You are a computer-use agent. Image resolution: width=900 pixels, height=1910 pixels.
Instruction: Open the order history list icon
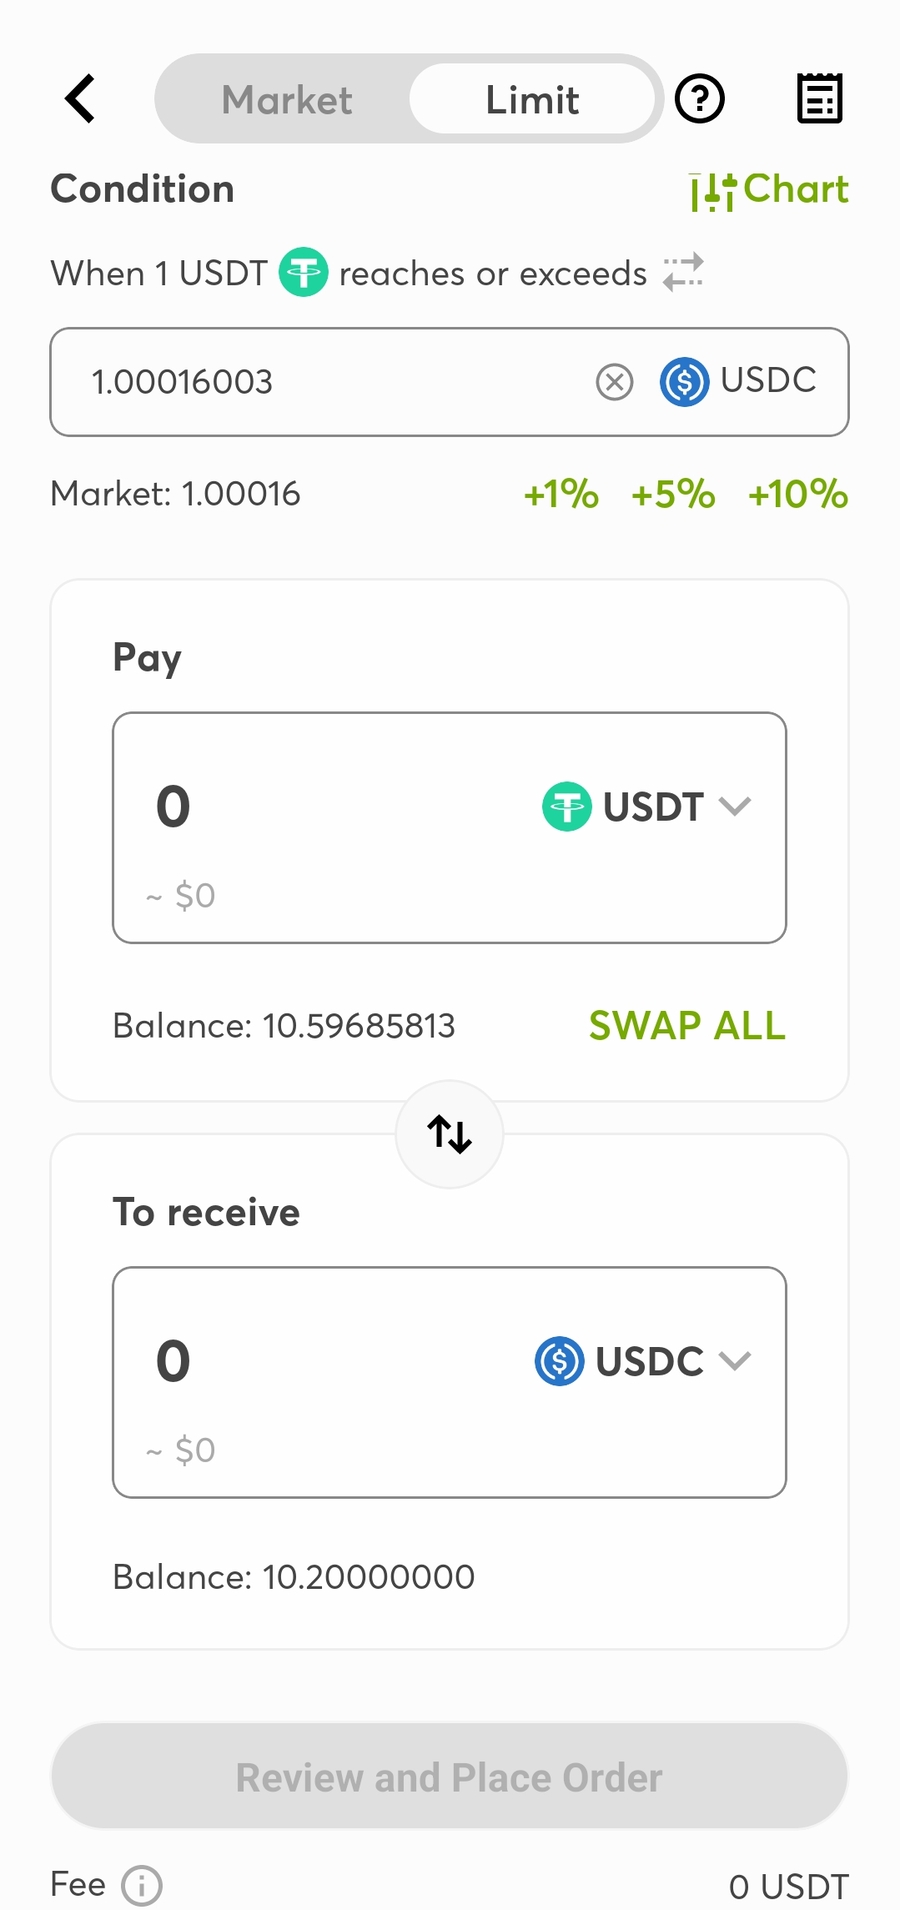pos(819,99)
